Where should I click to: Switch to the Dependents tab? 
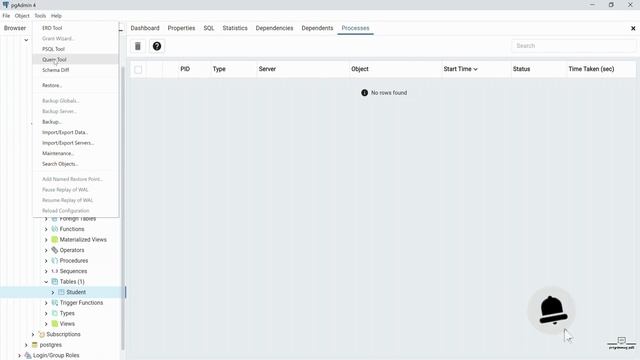click(317, 28)
